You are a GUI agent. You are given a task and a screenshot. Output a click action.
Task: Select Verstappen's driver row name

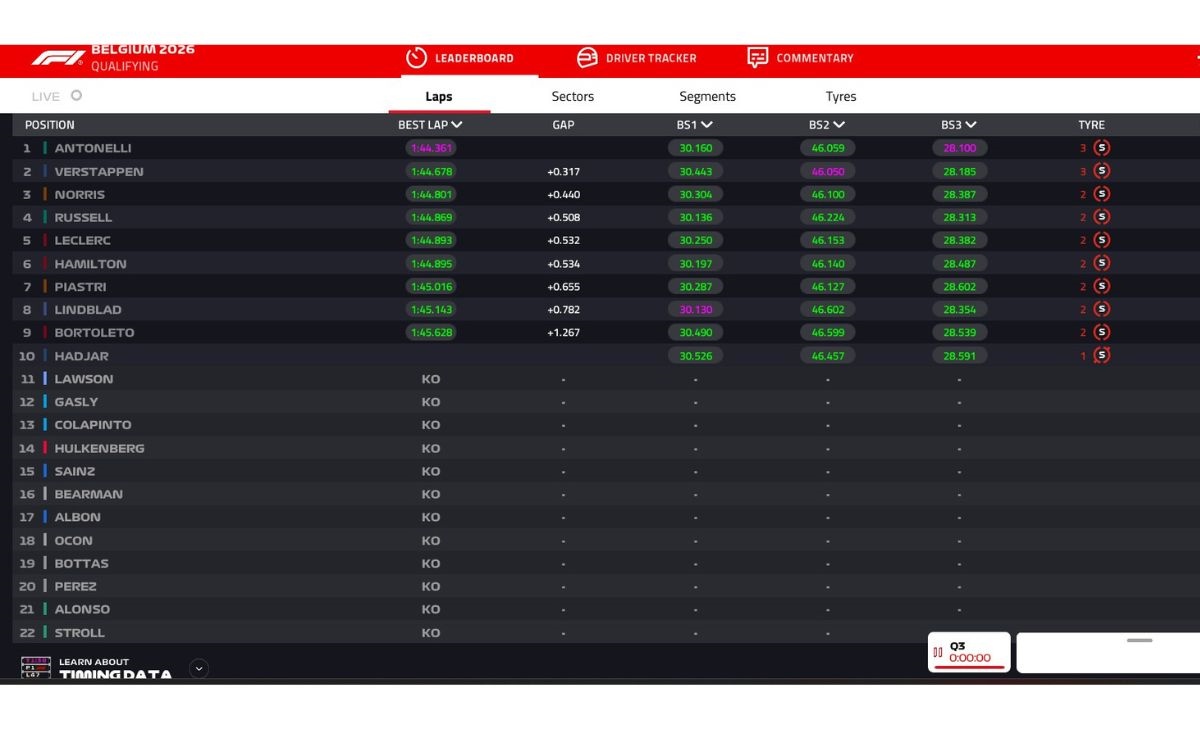99,171
